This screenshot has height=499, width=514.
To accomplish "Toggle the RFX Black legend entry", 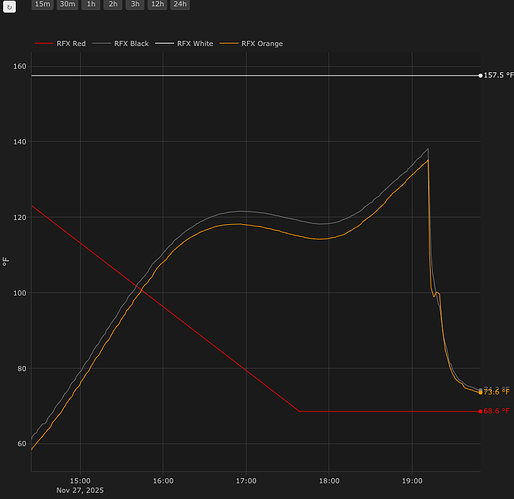I will 121,44.
